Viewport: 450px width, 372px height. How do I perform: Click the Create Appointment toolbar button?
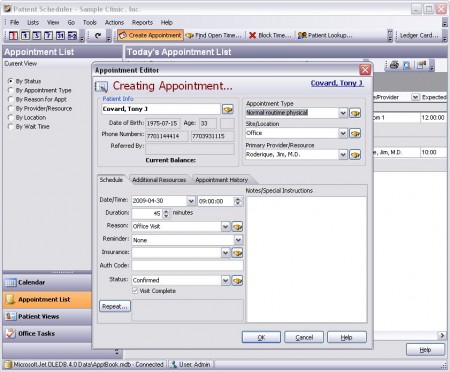point(150,35)
